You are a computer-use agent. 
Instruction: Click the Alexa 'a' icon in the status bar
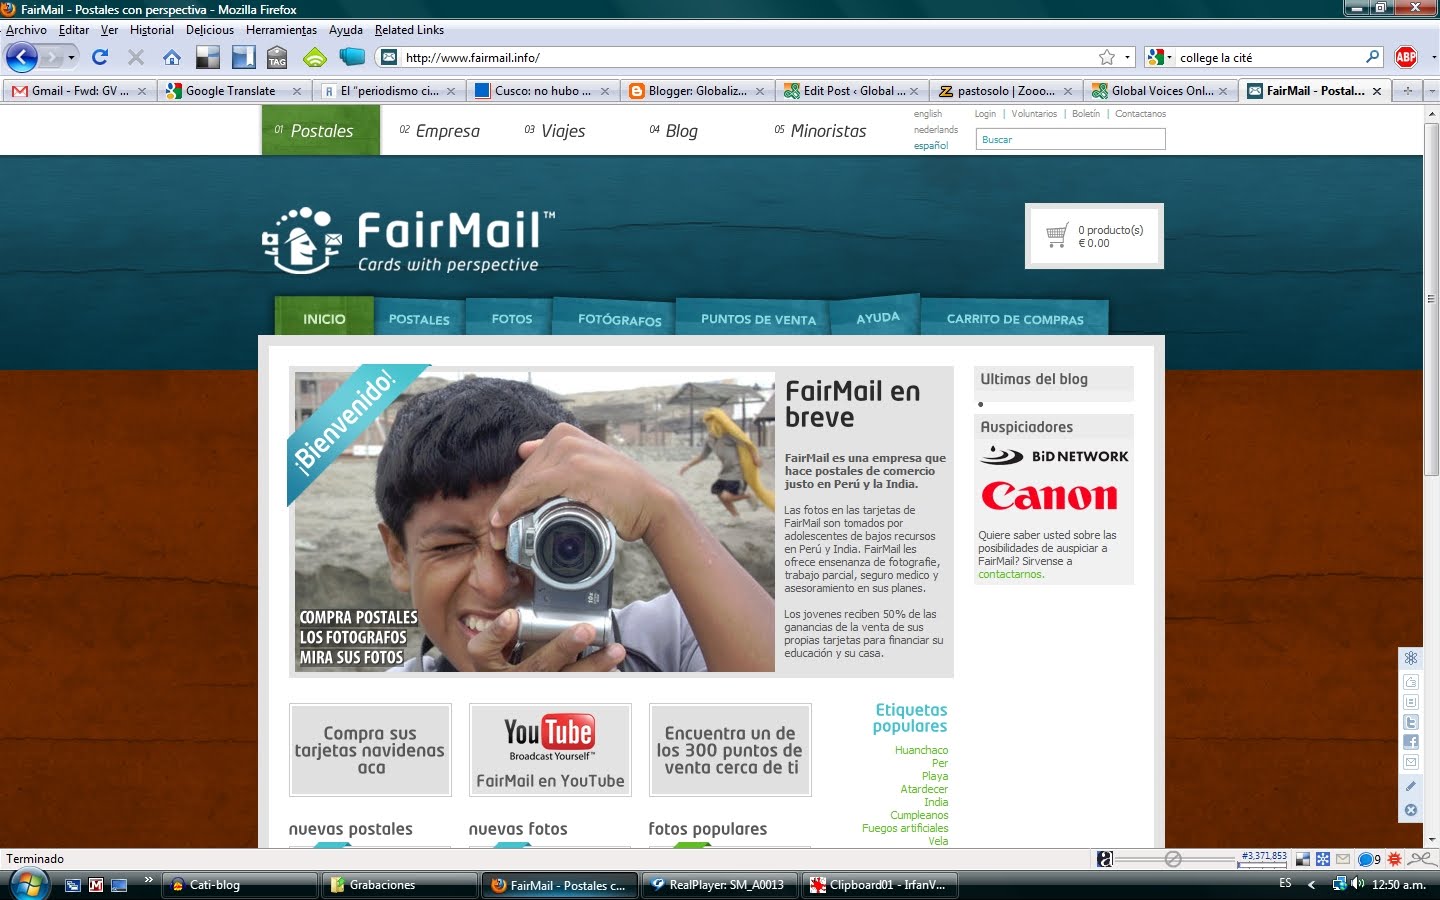point(1105,859)
